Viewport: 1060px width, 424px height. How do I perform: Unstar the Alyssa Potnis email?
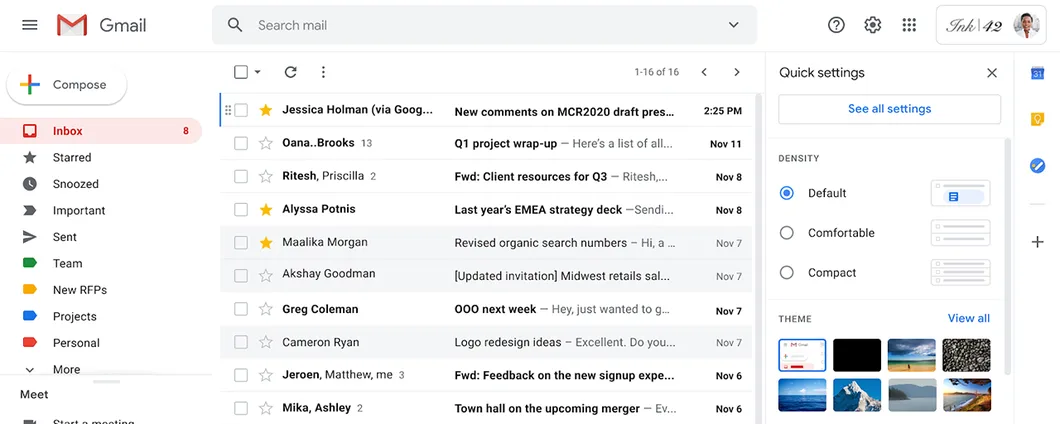pos(266,210)
